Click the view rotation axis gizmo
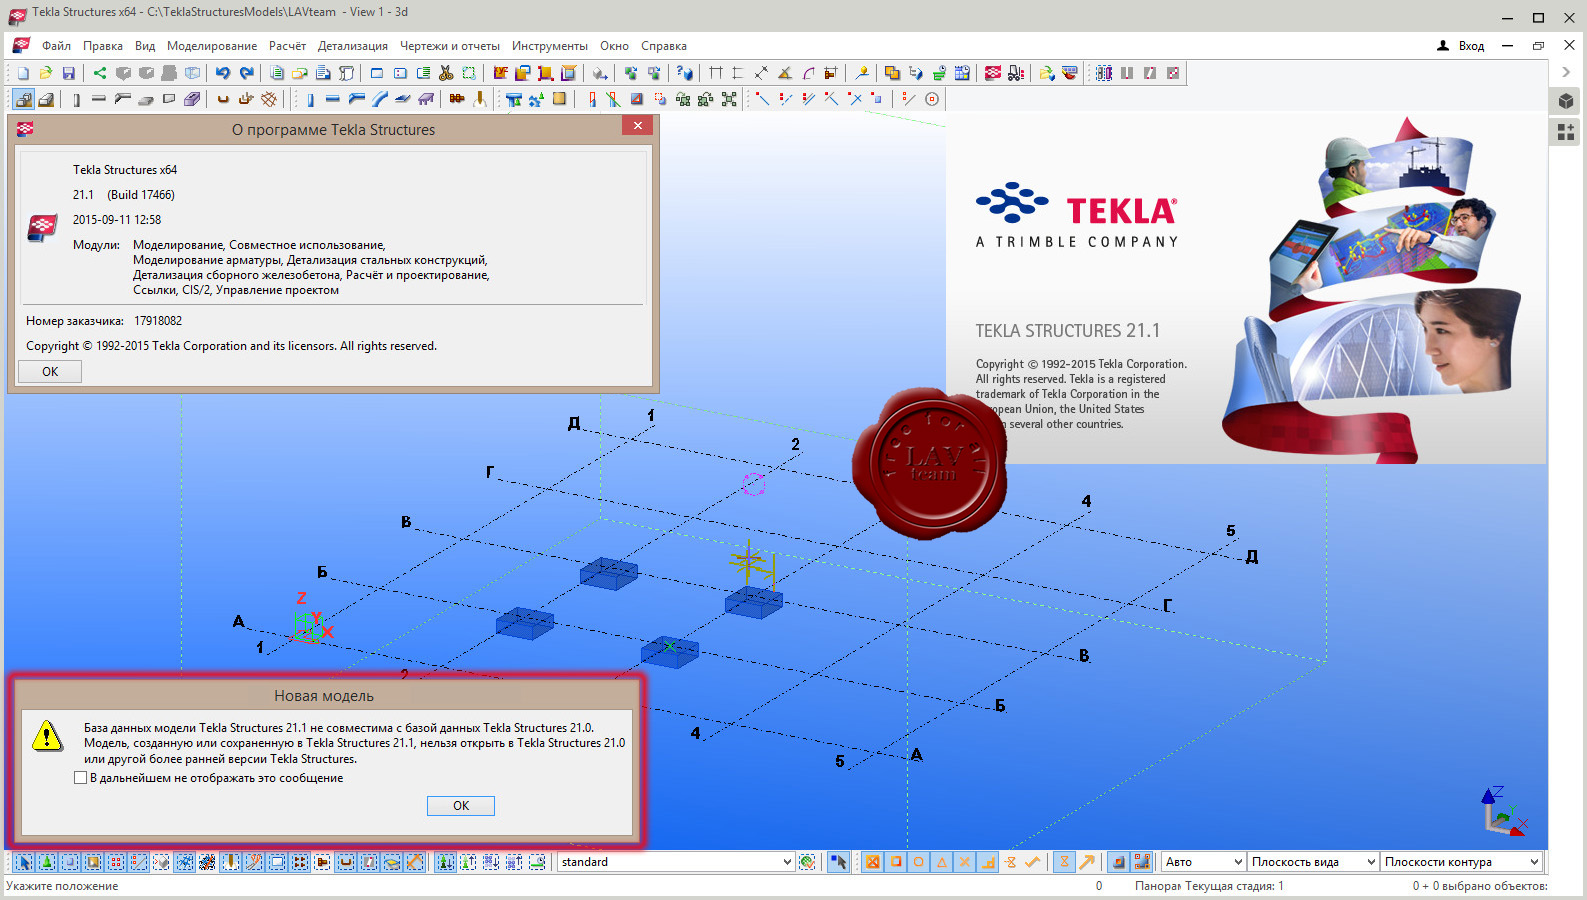Screen dimensions: 1587x900 point(1503,810)
